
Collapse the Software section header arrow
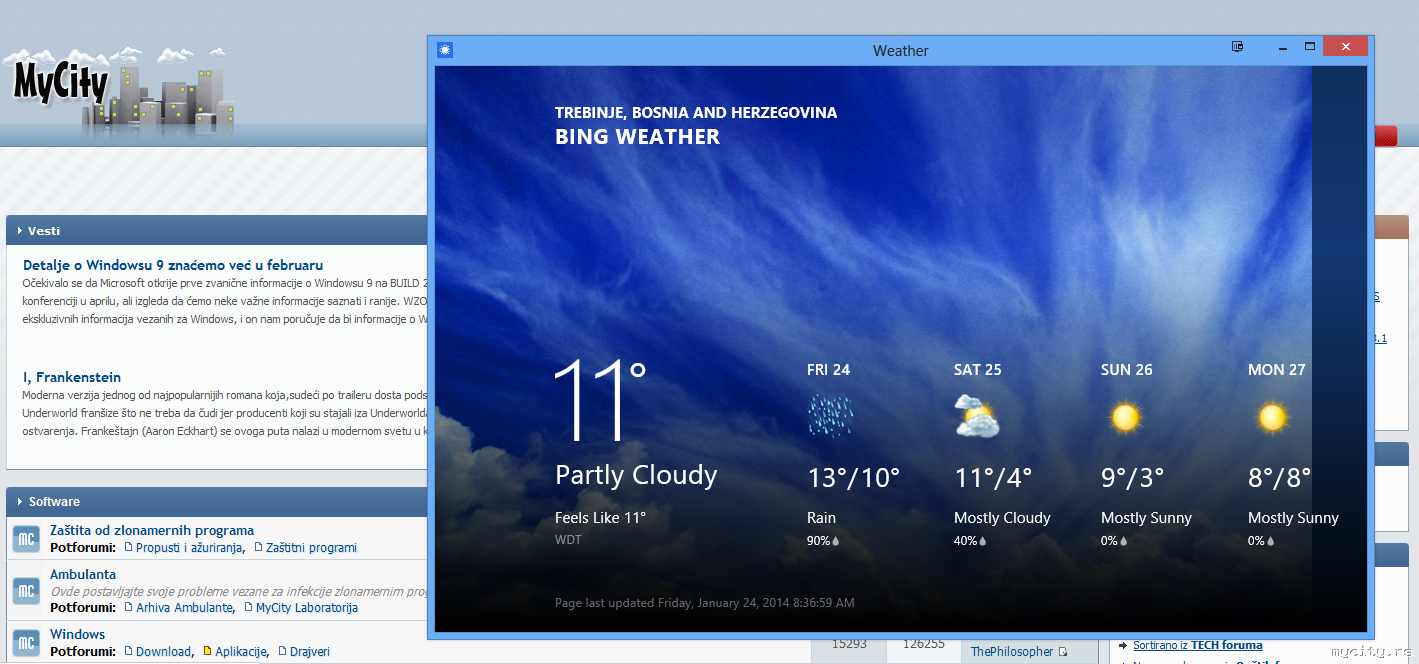19,502
